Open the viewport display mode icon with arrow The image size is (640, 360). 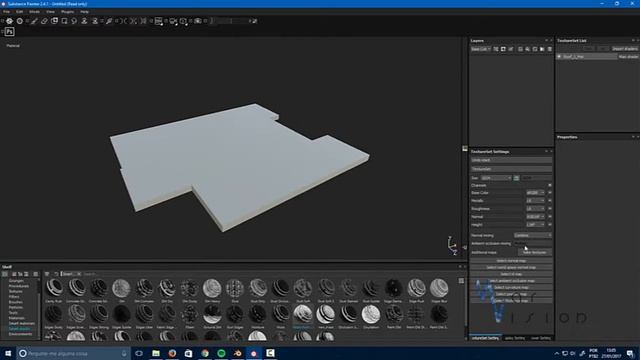pos(159,21)
